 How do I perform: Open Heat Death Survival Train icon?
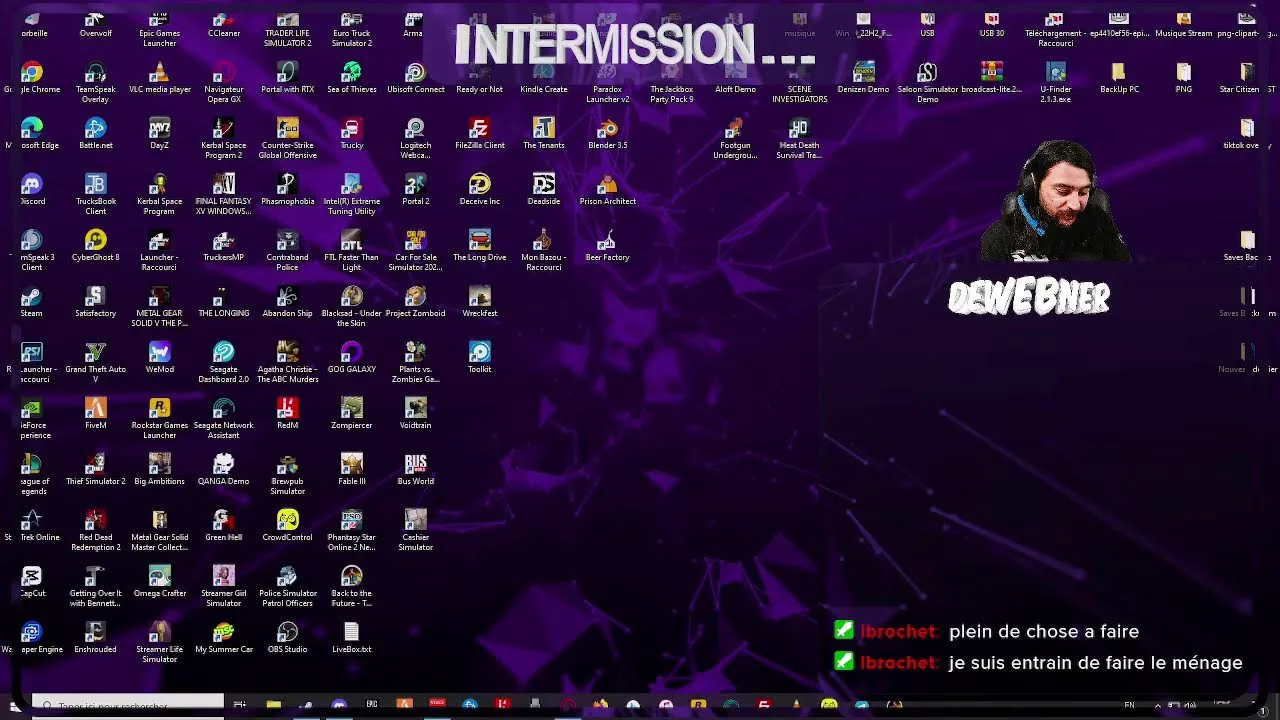tap(798, 138)
